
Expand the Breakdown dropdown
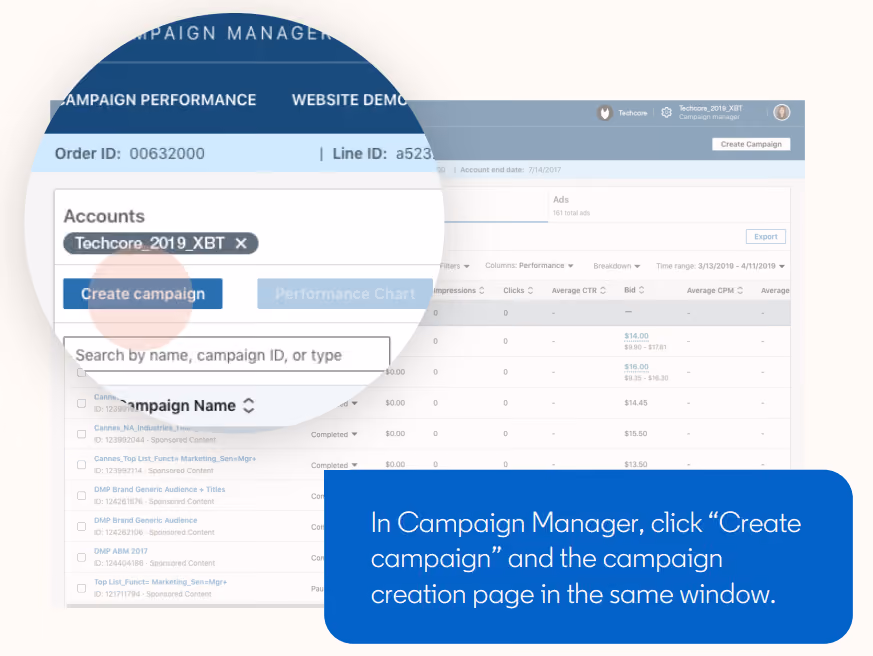coord(616,266)
